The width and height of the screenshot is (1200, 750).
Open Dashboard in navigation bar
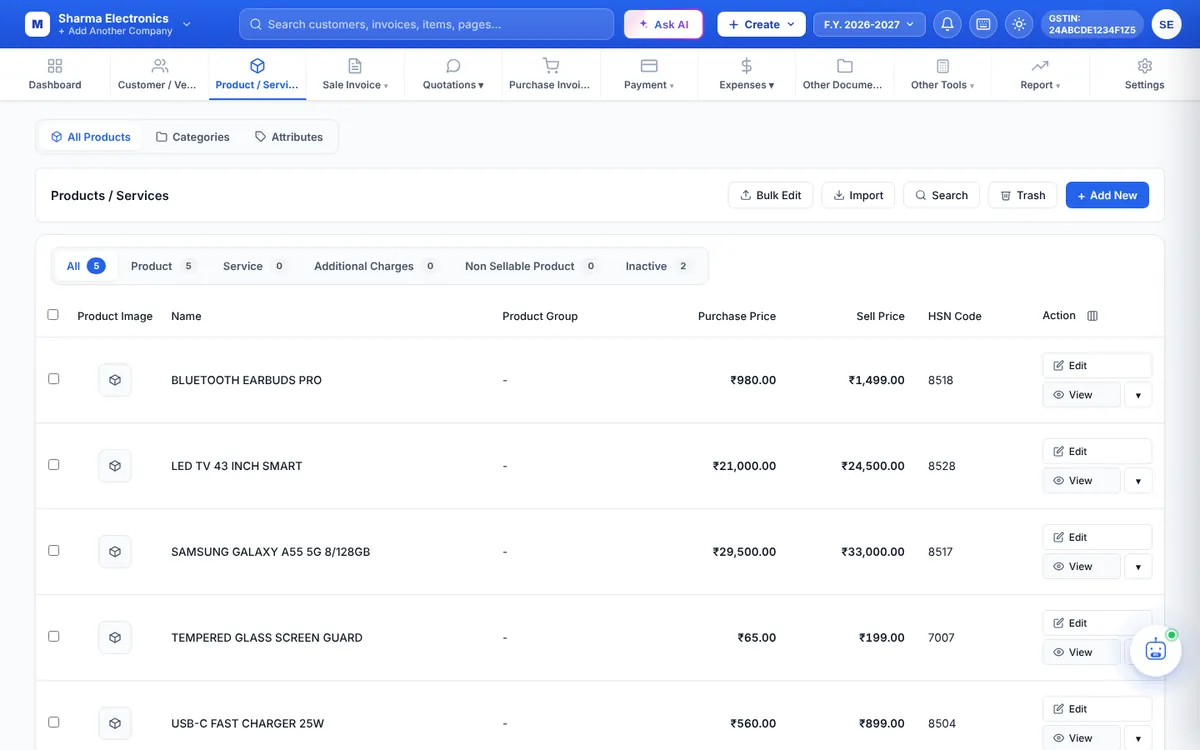(x=55, y=74)
